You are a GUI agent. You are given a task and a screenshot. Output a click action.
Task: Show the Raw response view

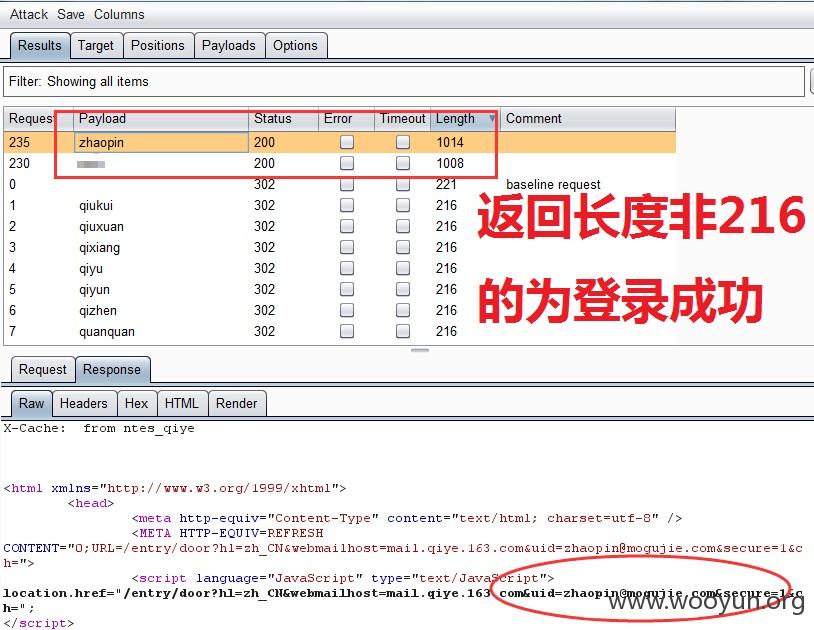pyautogui.click(x=31, y=403)
